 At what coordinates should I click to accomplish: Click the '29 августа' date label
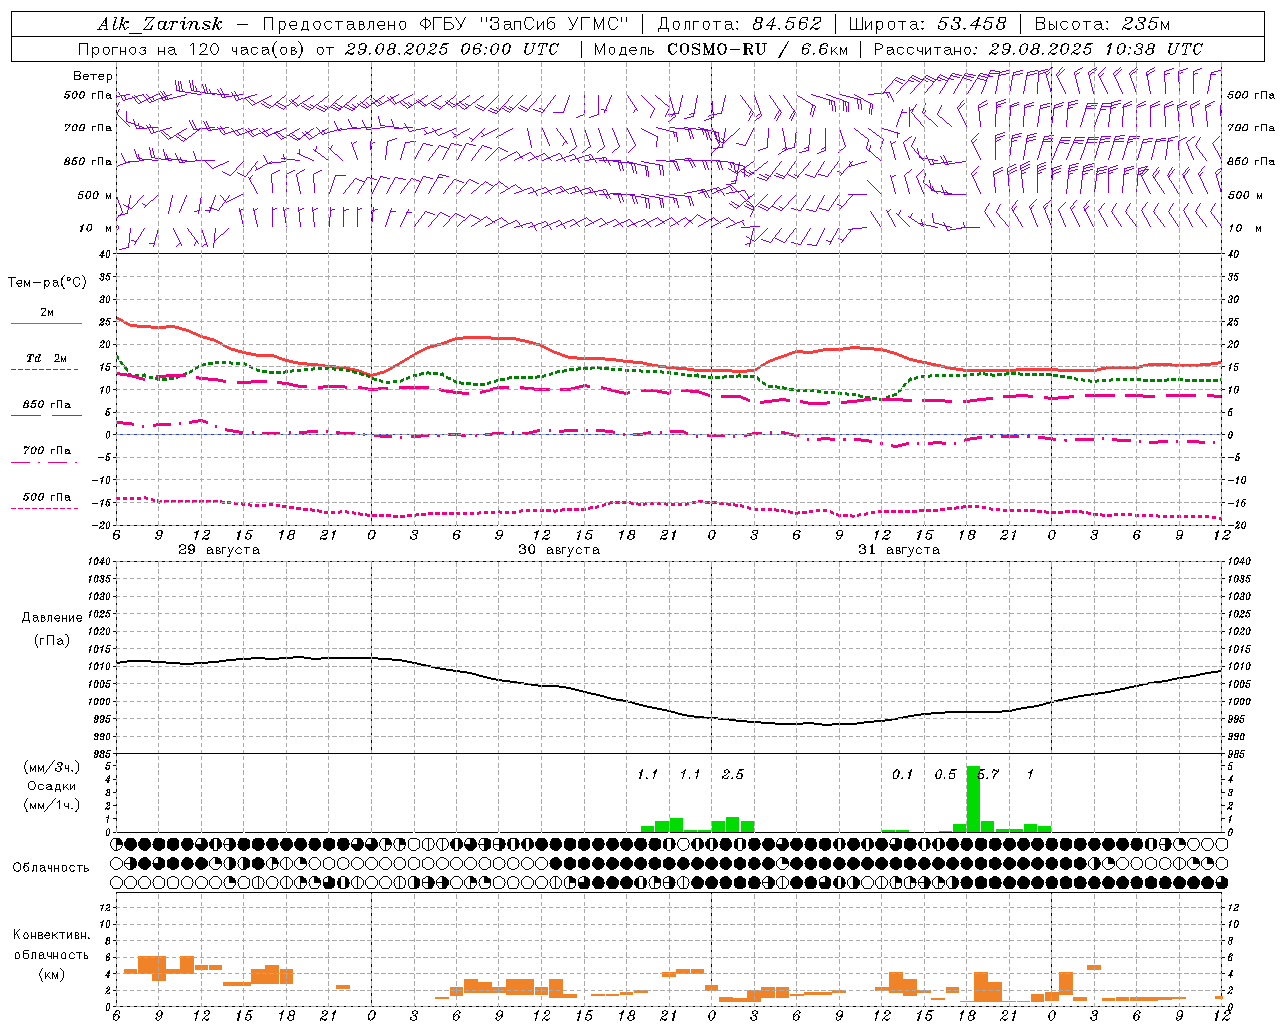[x=219, y=550]
